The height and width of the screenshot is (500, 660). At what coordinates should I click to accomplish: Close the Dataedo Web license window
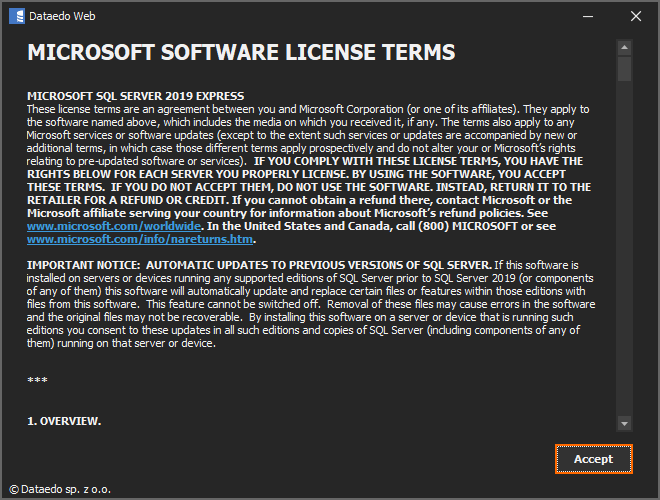coord(636,16)
